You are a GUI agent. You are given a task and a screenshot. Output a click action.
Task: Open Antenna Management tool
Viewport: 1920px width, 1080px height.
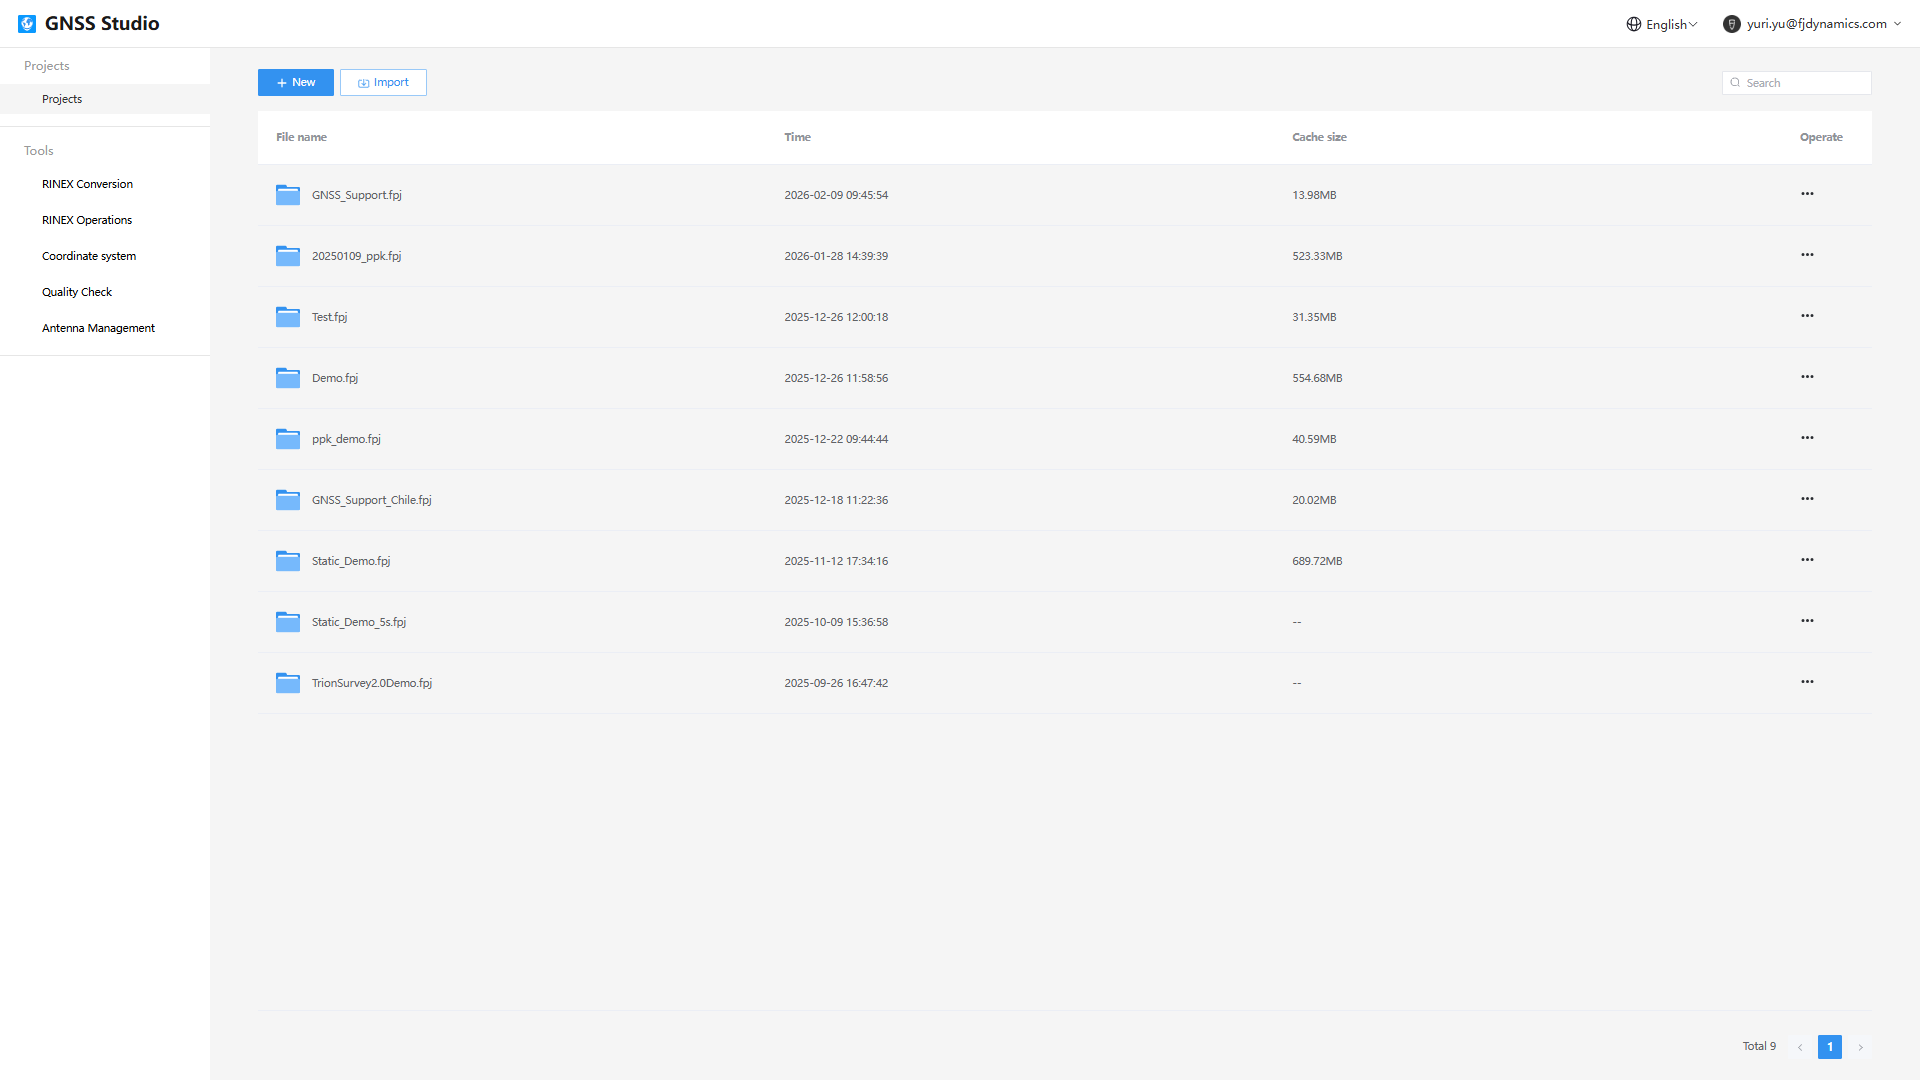coord(98,328)
